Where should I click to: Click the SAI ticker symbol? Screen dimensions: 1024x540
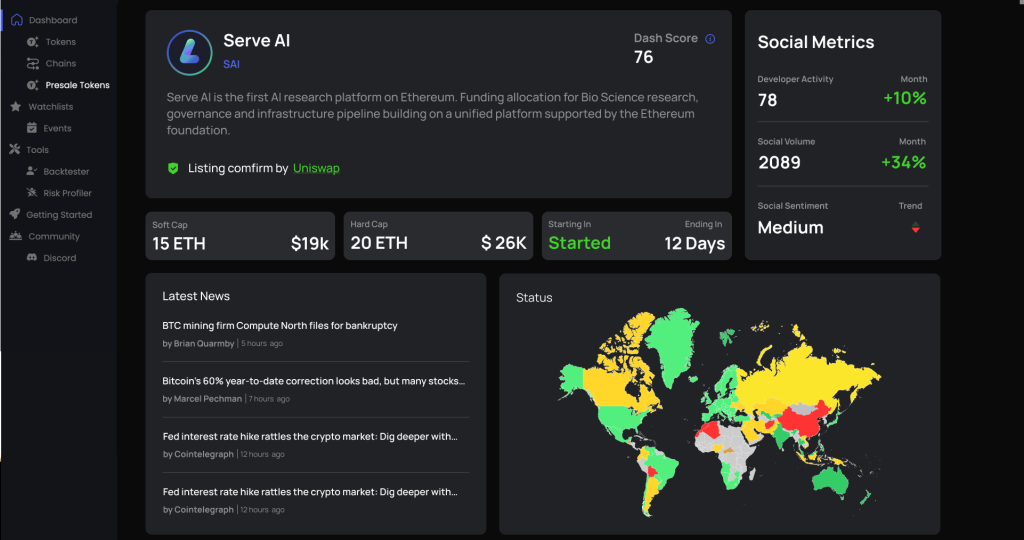coord(231,64)
